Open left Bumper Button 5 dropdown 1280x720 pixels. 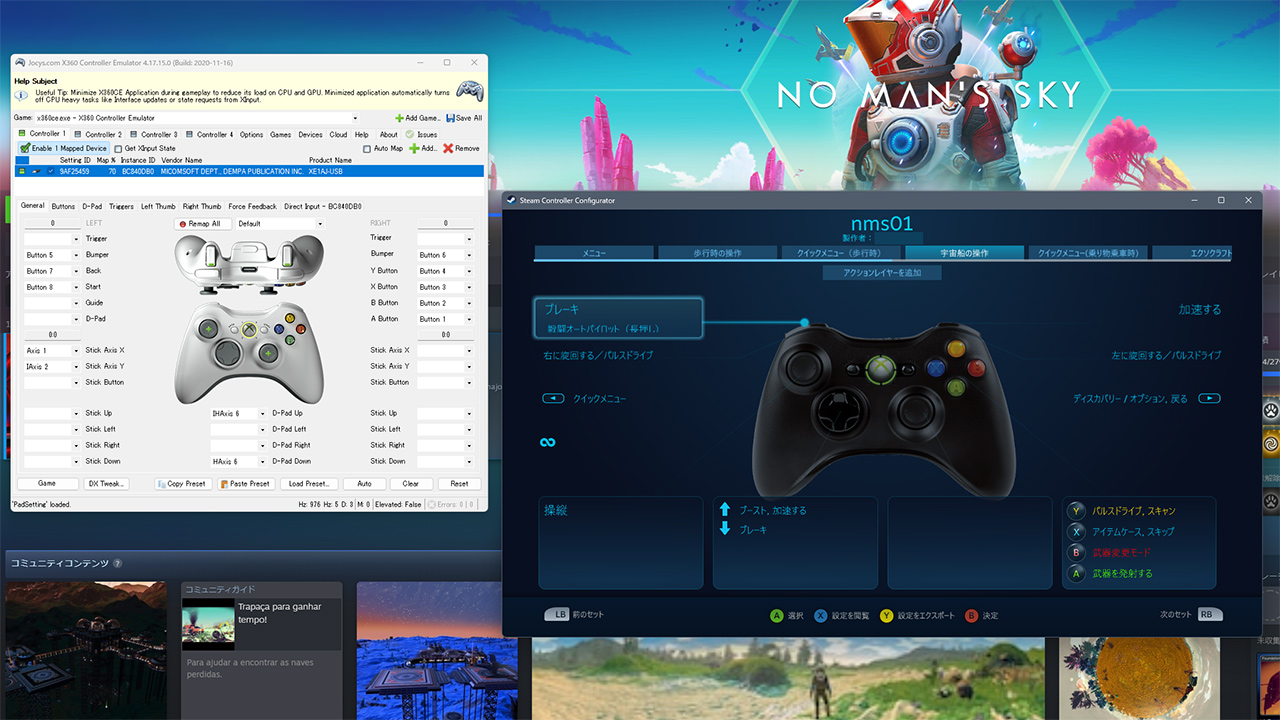75,255
